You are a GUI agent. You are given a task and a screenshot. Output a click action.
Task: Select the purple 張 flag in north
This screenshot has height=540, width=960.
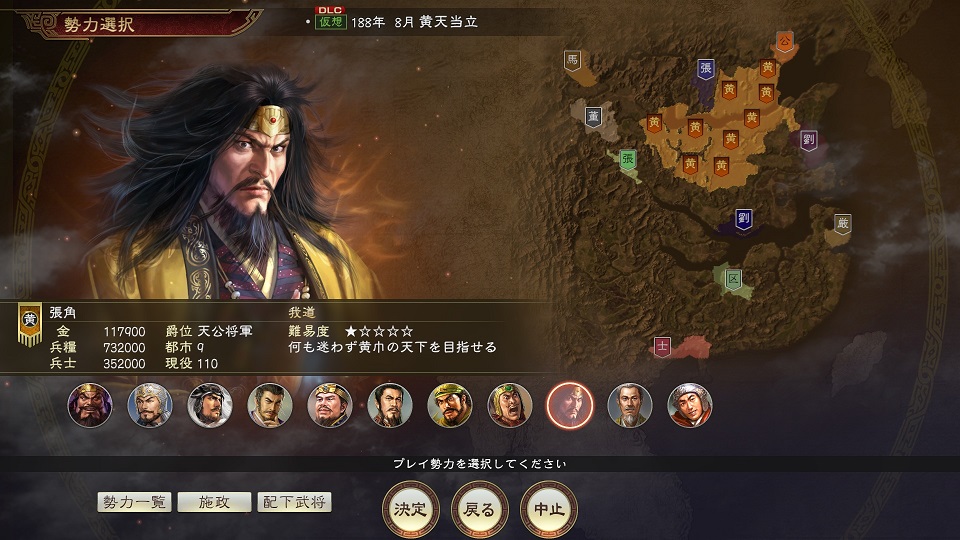coord(705,69)
